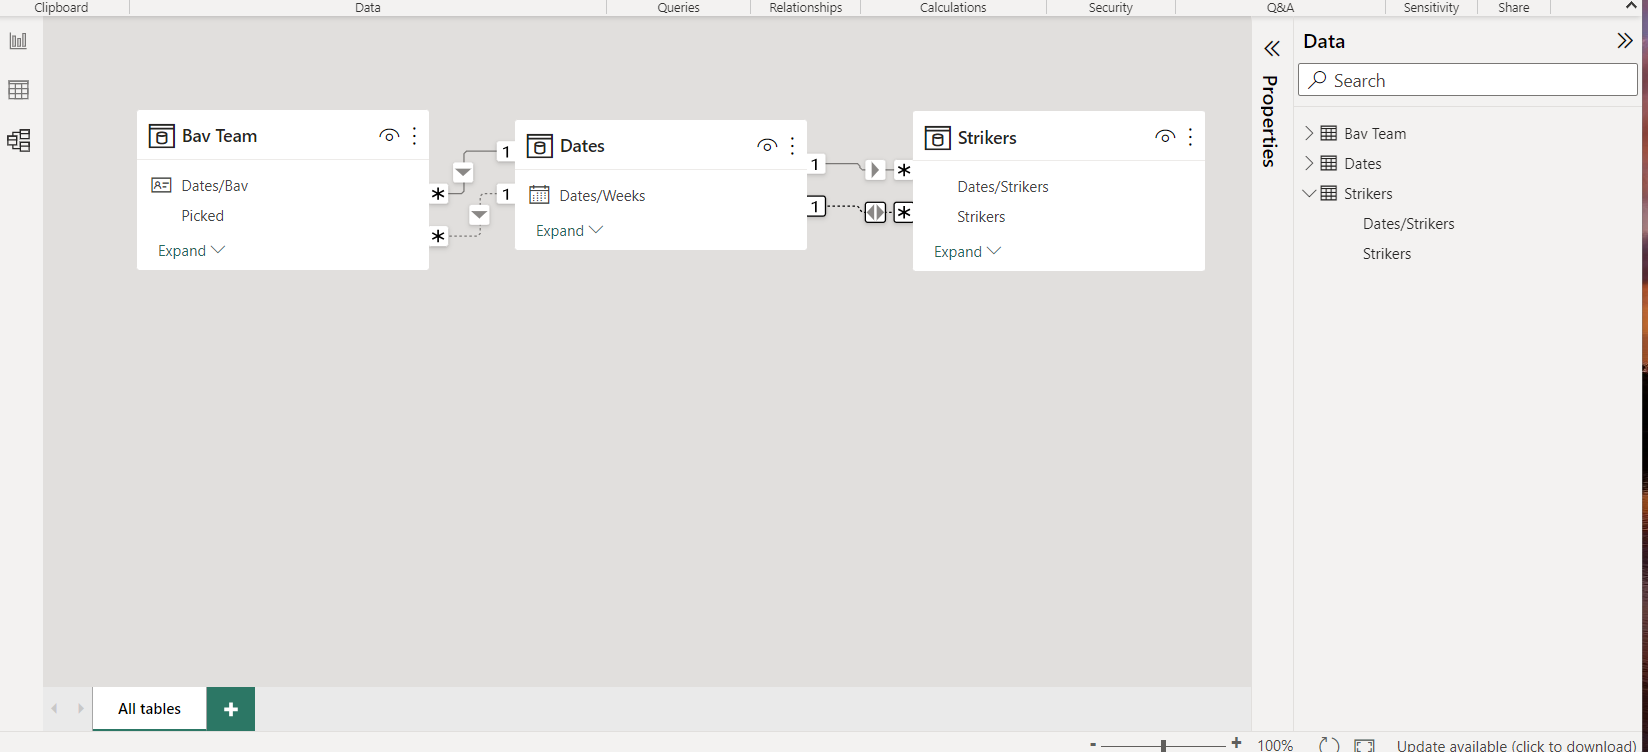
Task: Click the fit to screen icon
Action: pos(1364,745)
